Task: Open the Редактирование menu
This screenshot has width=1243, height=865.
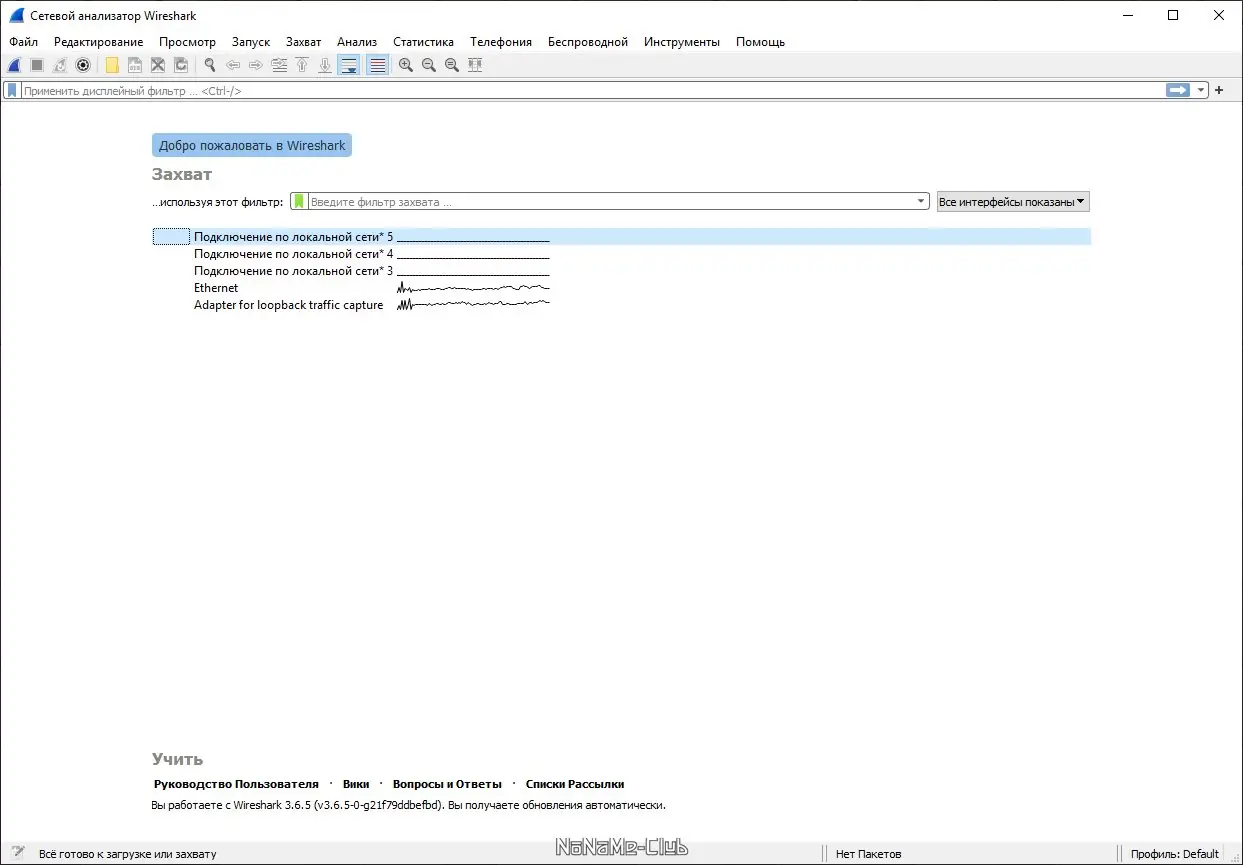Action: 99,42
